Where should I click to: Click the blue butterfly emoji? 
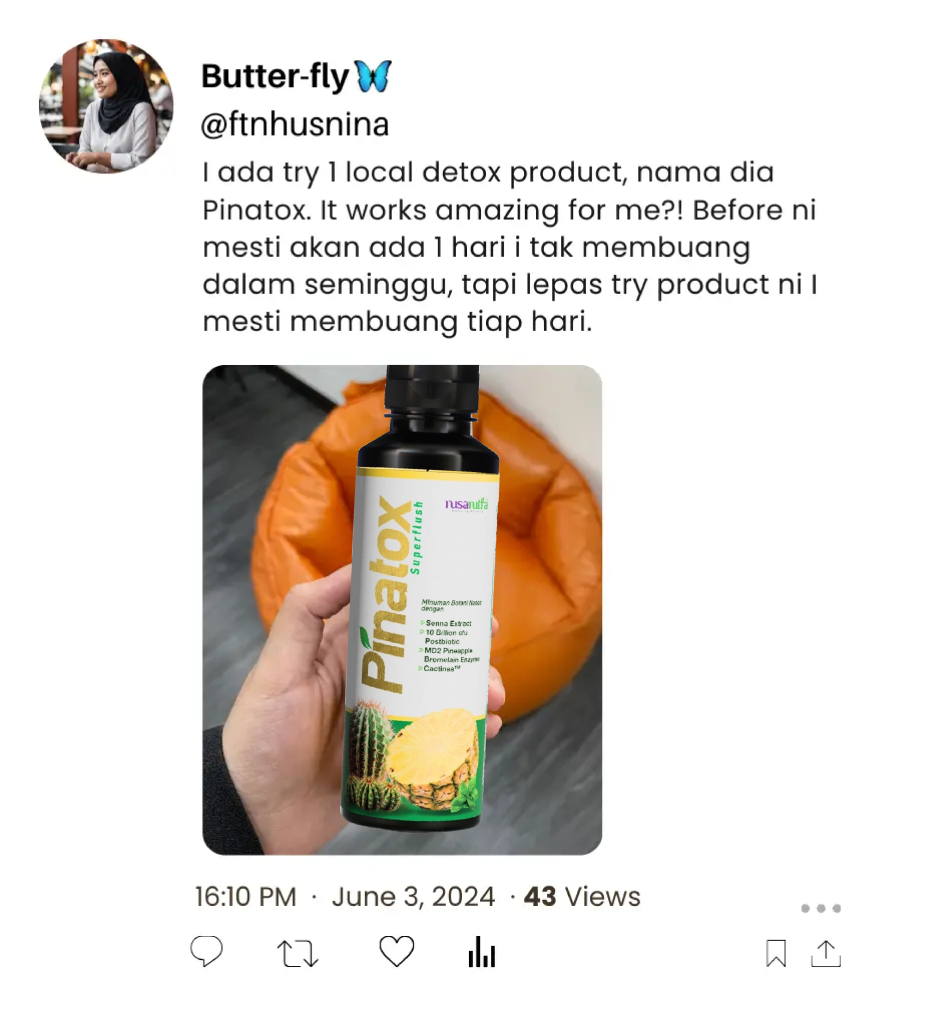point(373,76)
